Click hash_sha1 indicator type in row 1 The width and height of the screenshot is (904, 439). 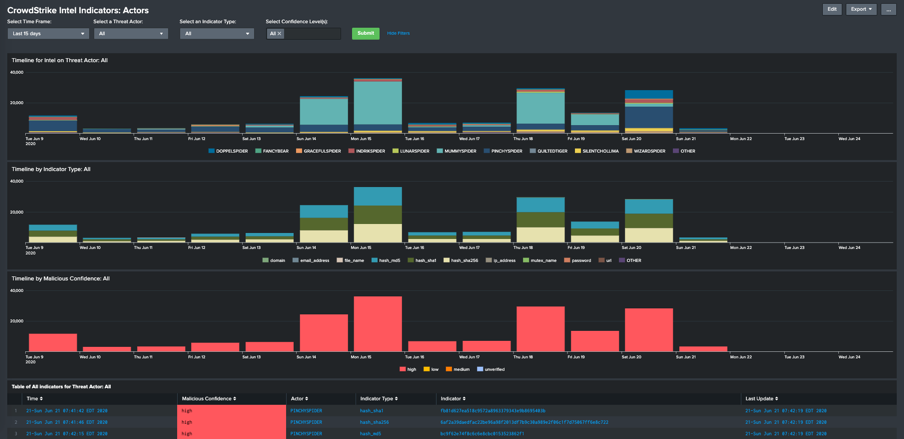[x=372, y=411]
